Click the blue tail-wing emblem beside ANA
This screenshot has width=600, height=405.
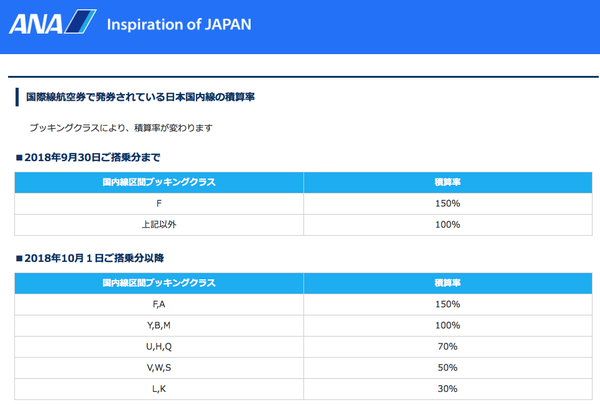80,22
